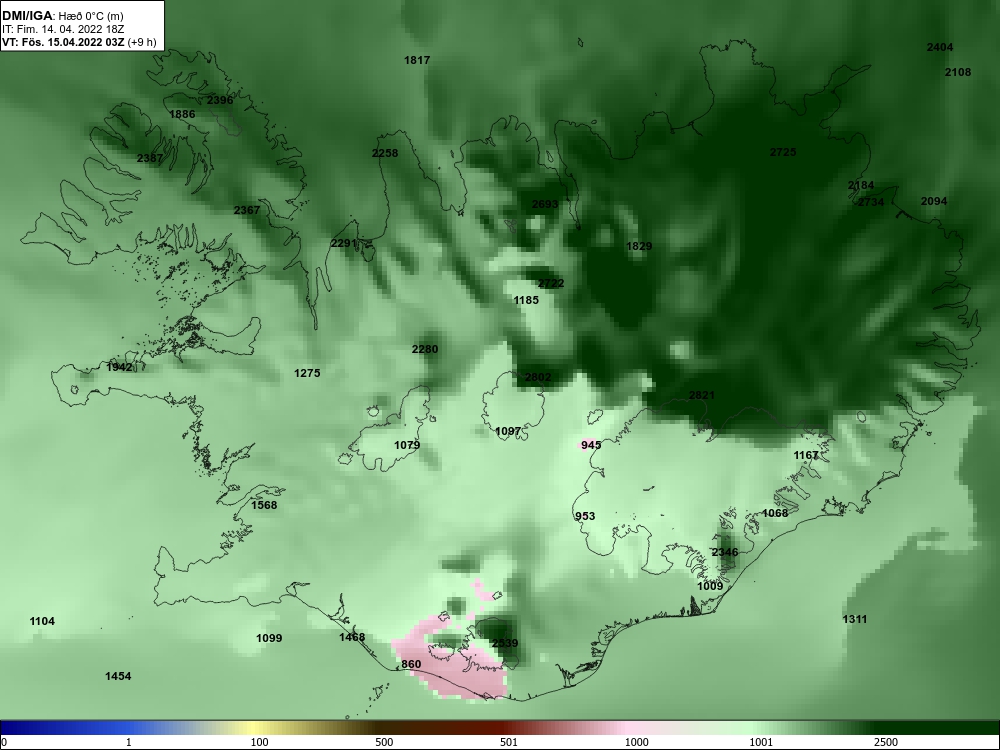The height and width of the screenshot is (750, 1000).
Task: Click the 1167 height label
Action: tap(806, 455)
